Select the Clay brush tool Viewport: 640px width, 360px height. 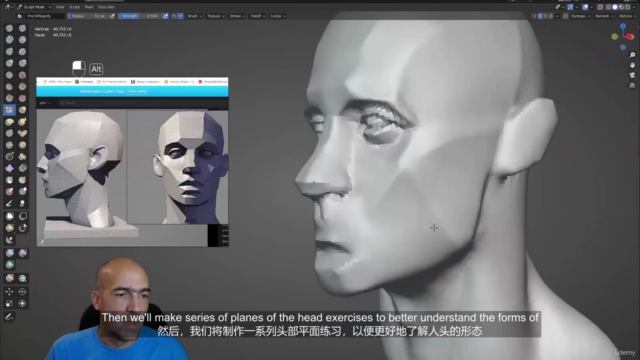coord(9,40)
